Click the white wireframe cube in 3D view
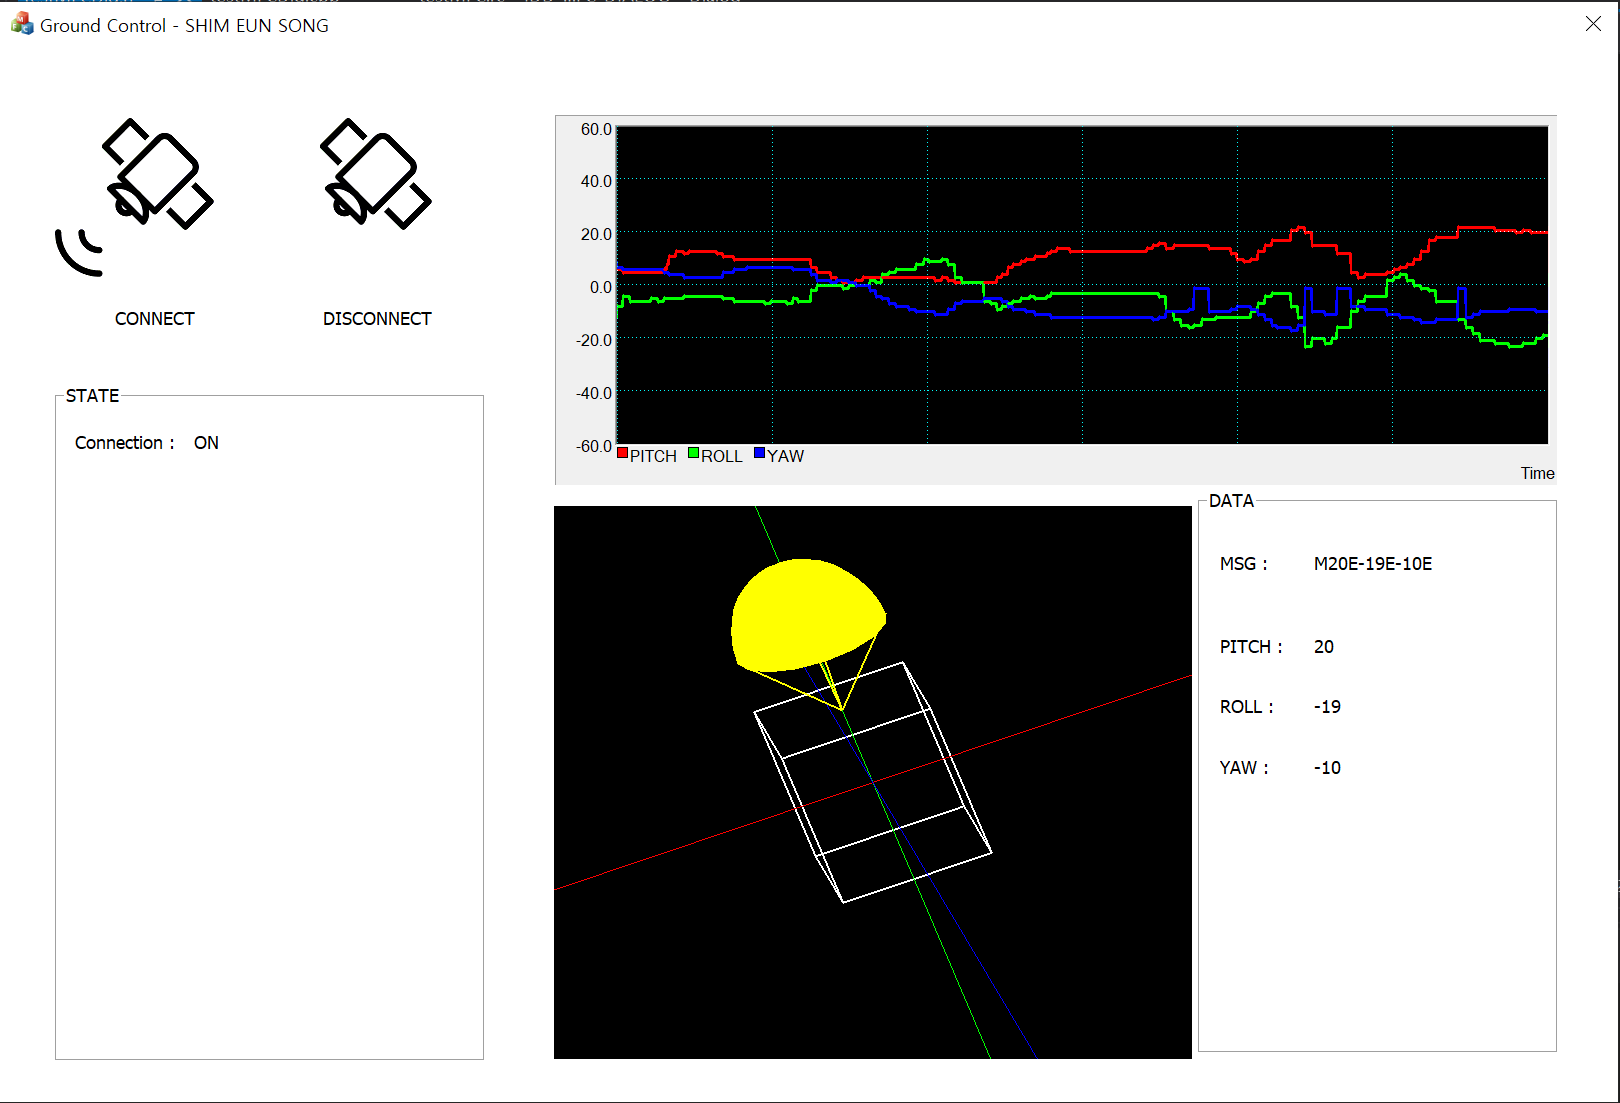The width and height of the screenshot is (1620, 1103). point(872,782)
